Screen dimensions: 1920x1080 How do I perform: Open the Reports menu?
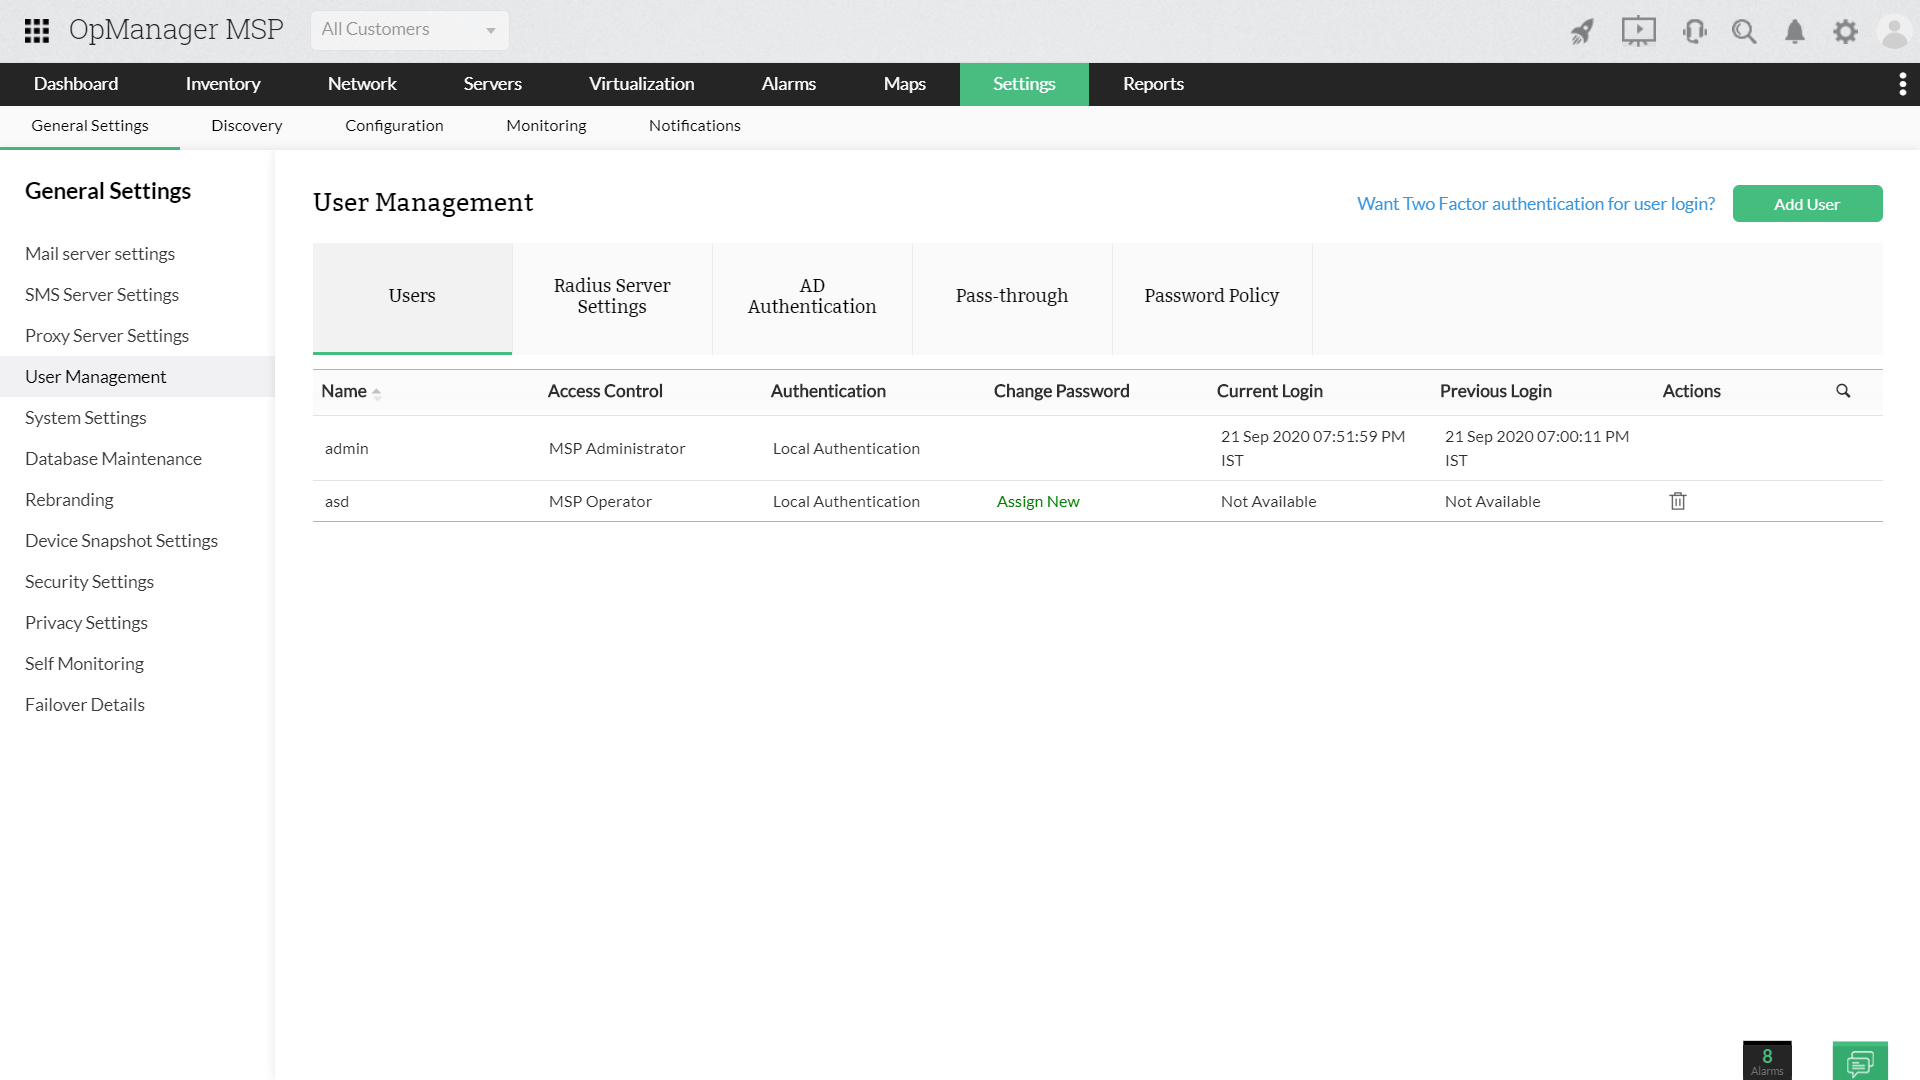click(1153, 84)
